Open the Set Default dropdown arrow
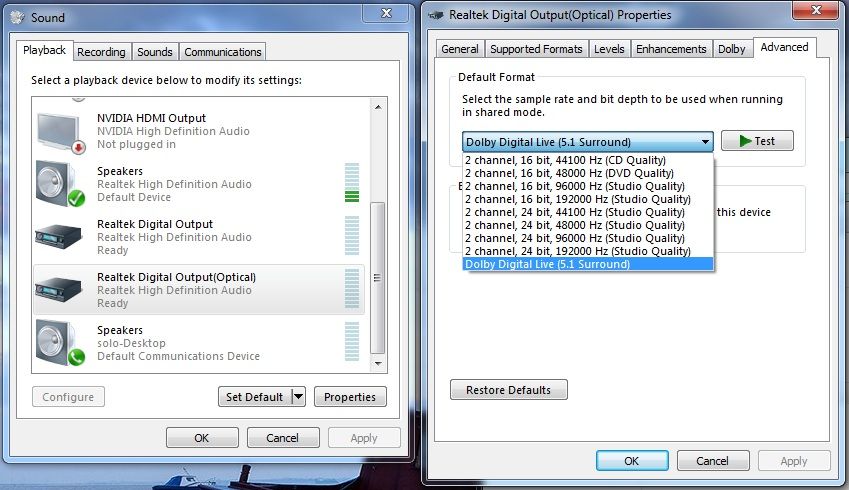 point(298,397)
